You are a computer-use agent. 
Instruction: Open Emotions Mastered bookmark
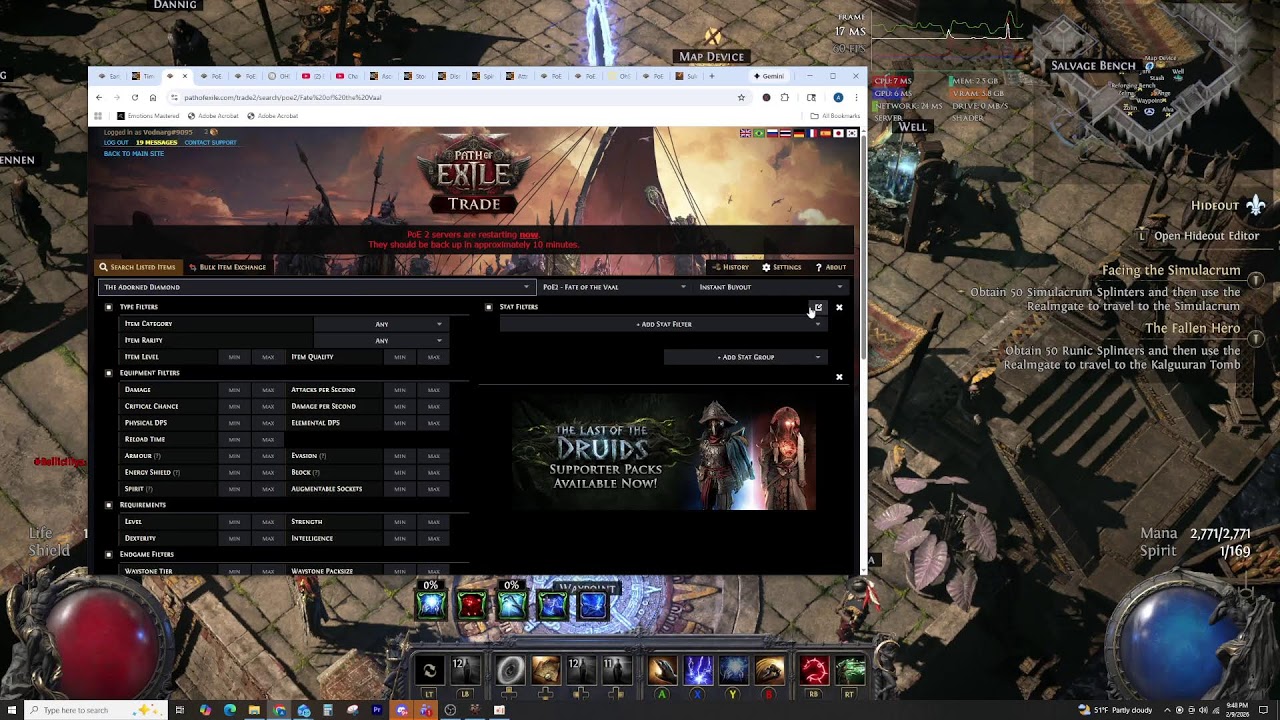click(149, 116)
